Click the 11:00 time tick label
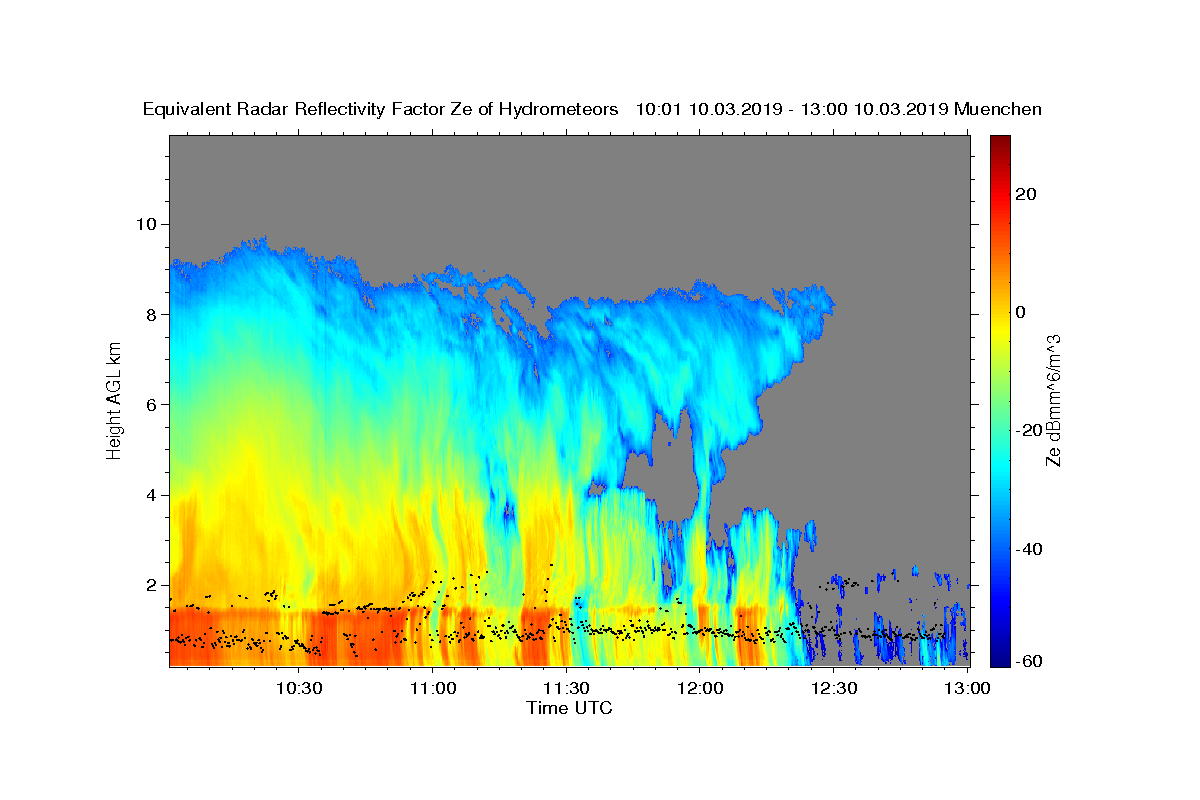1200x800 pixels. pos(433,688)
